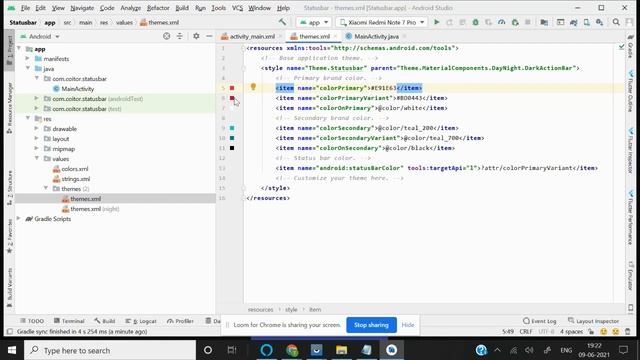Collapse the java folder

point(28,69)
